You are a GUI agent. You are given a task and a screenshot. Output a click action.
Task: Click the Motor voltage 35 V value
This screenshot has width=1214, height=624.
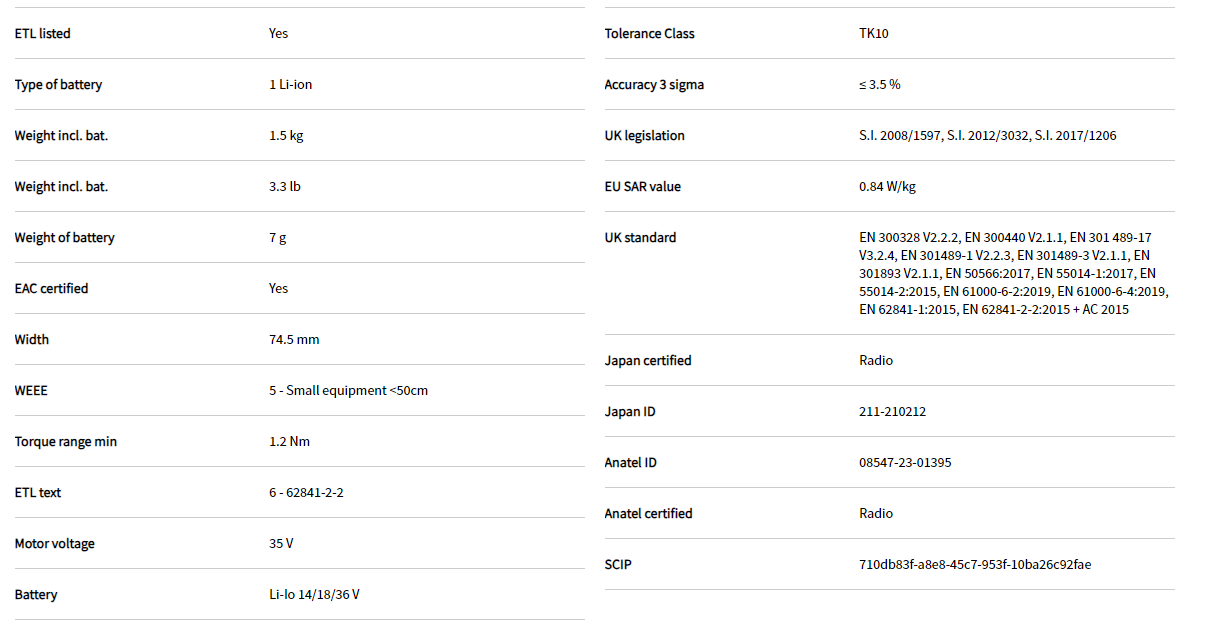click(281, 543)
